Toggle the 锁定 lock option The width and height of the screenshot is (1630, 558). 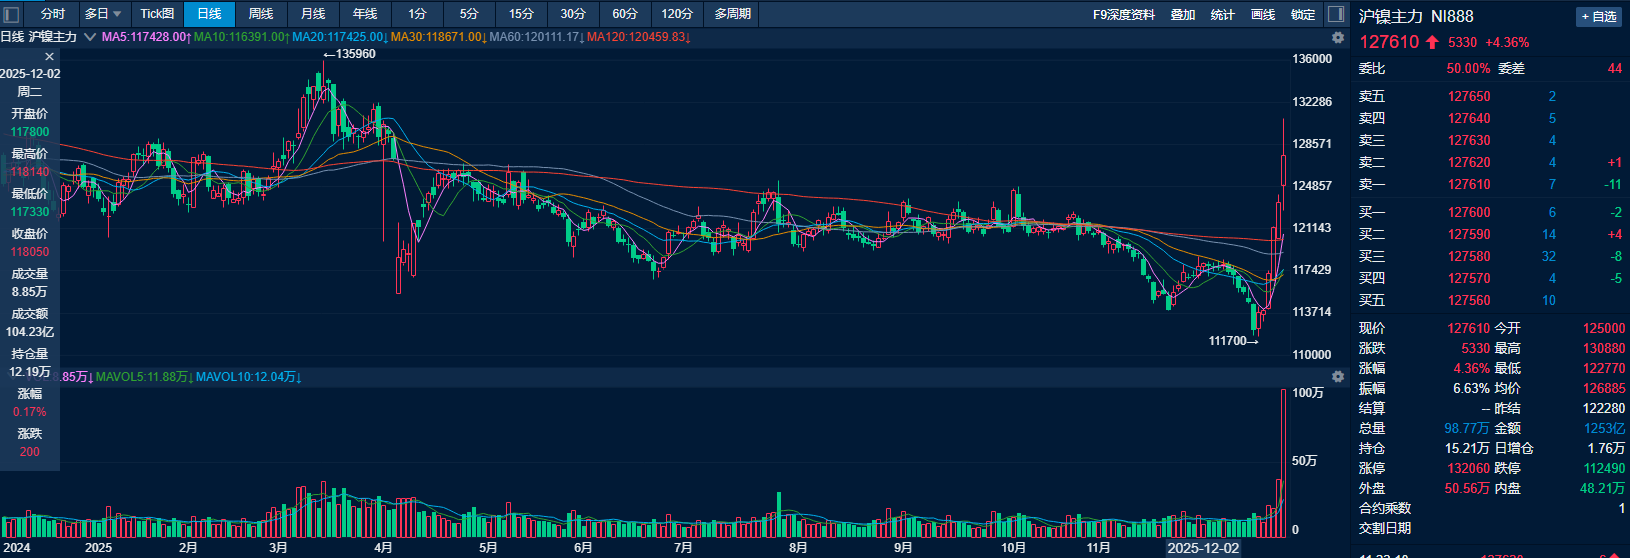[x=1303, y=15]
